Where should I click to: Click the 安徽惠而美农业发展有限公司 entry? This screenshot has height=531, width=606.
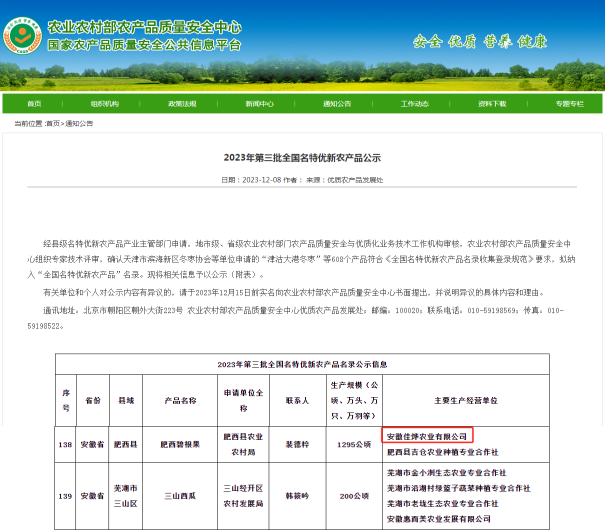click(439, 519)
